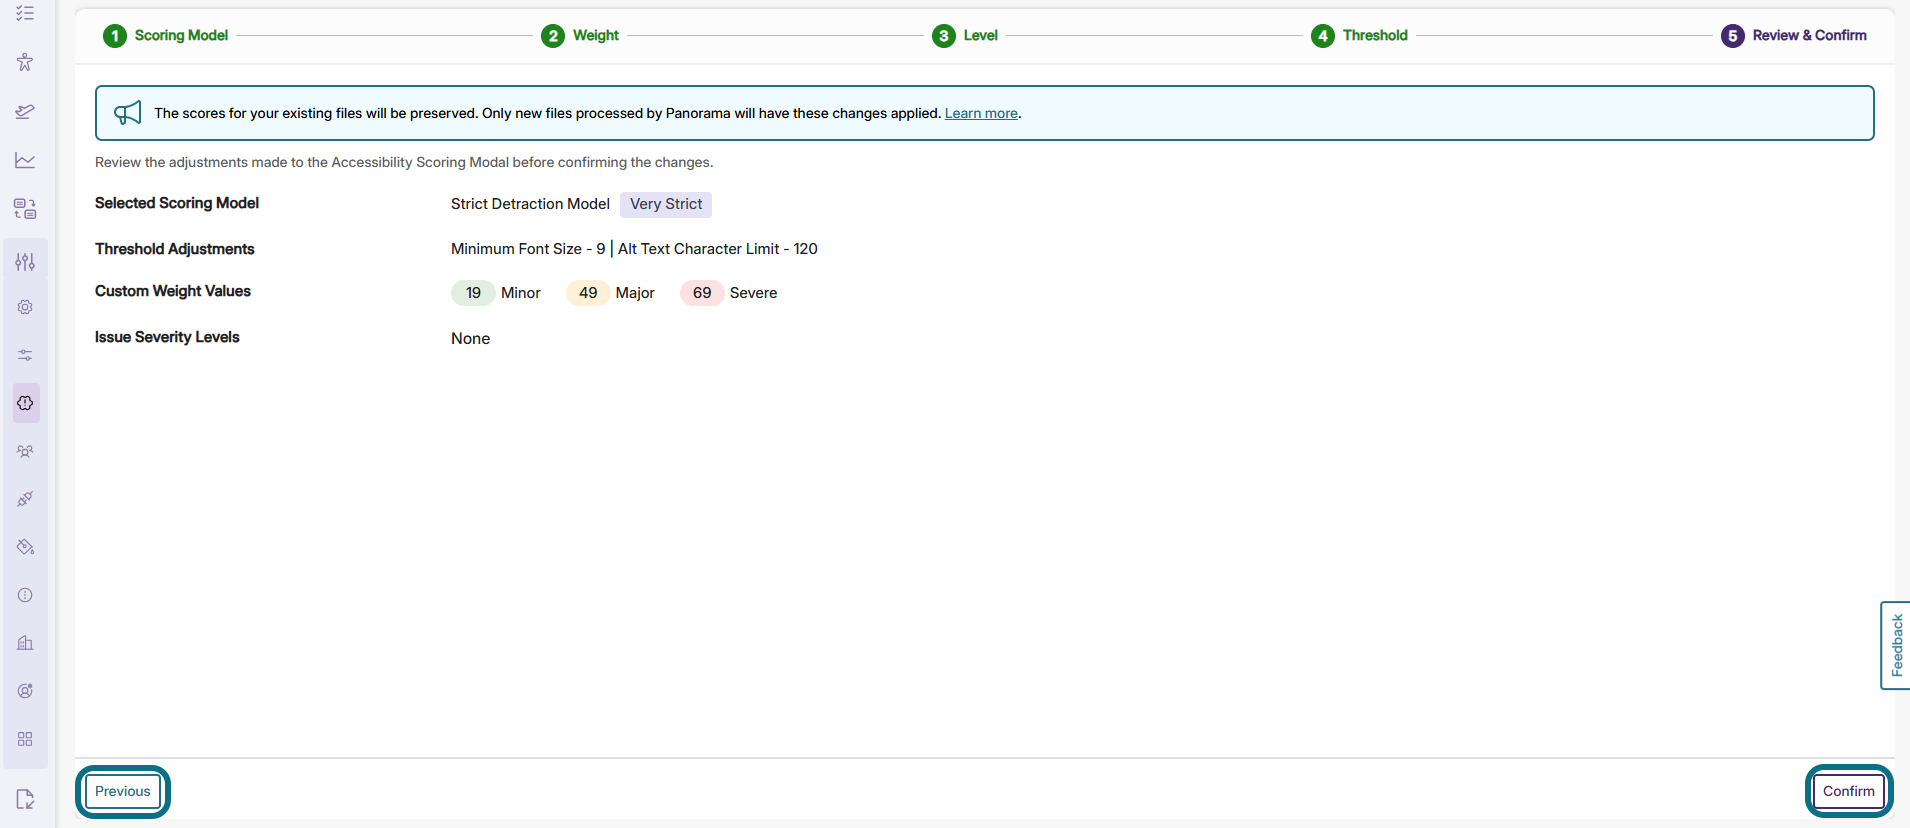Go to step 4 Threshold
The height and width of the screenshot is (828, 1910).
click(1360, 36)
